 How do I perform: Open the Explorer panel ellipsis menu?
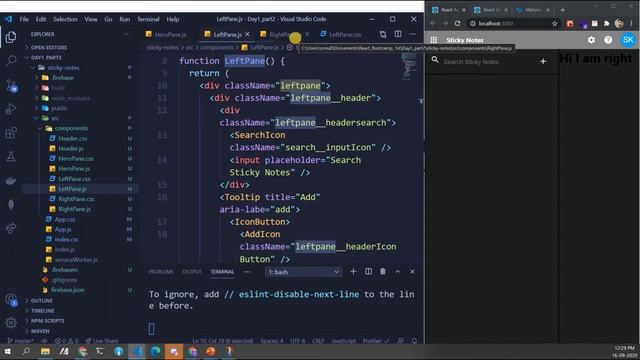coord(127,34)
